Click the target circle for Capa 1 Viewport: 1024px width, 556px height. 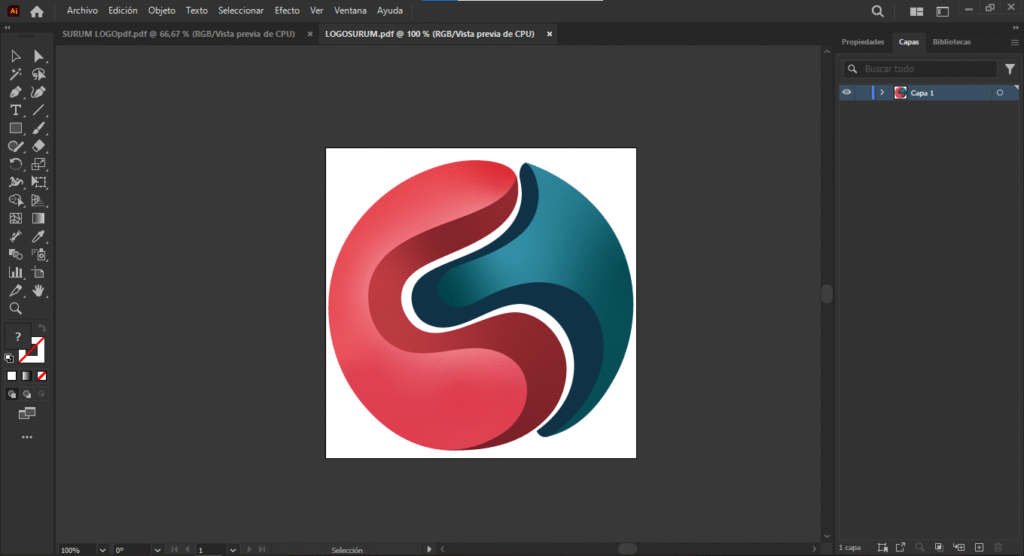tap(999, 92)
